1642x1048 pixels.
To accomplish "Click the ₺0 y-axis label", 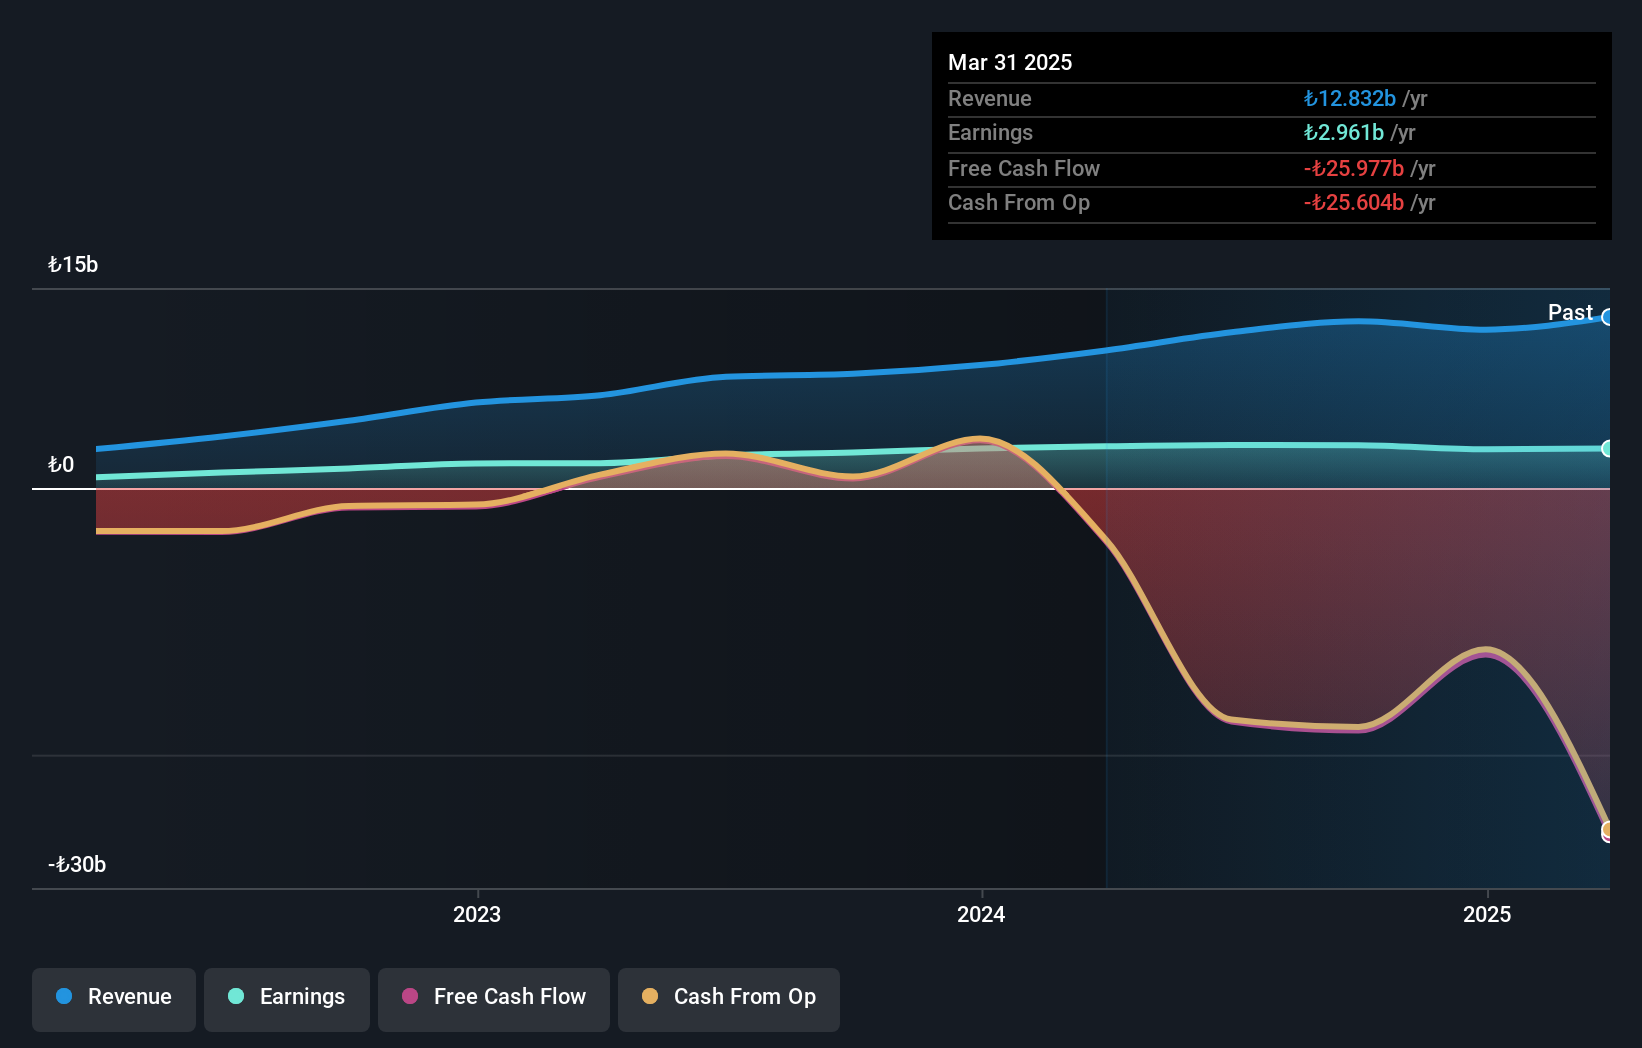I will pyautogui.click(x=61, y=465).
